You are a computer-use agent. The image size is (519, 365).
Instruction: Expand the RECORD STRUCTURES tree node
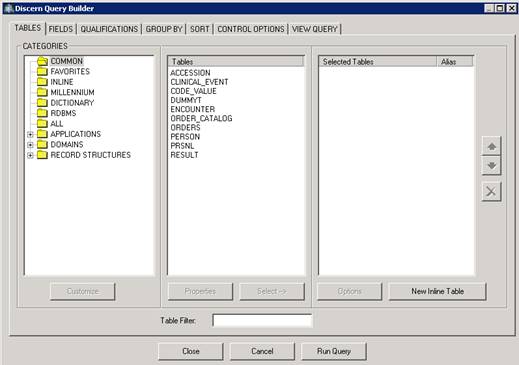coord(30,155)
